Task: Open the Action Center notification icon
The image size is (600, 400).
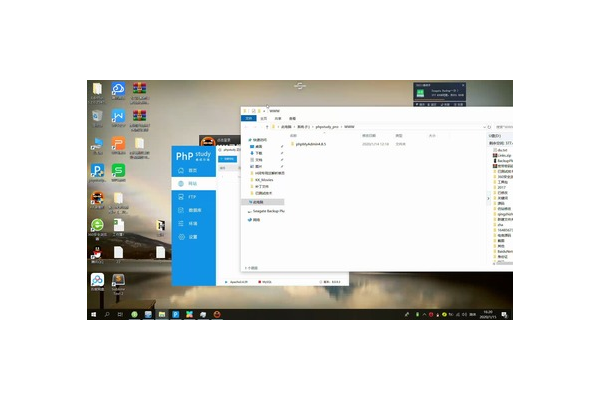Action: coord(504,315)
